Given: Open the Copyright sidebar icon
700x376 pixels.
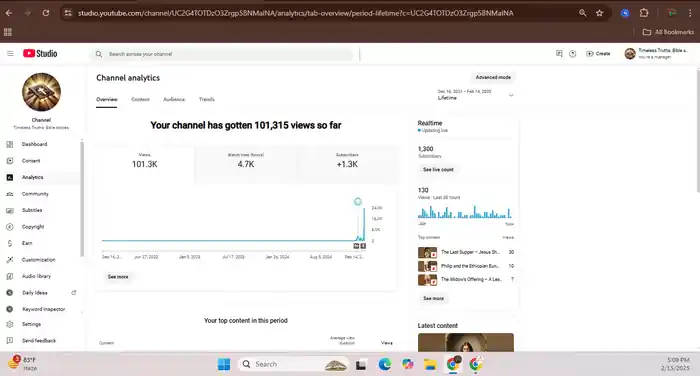Looking at the screenshot, I should [x=10, y=227].
